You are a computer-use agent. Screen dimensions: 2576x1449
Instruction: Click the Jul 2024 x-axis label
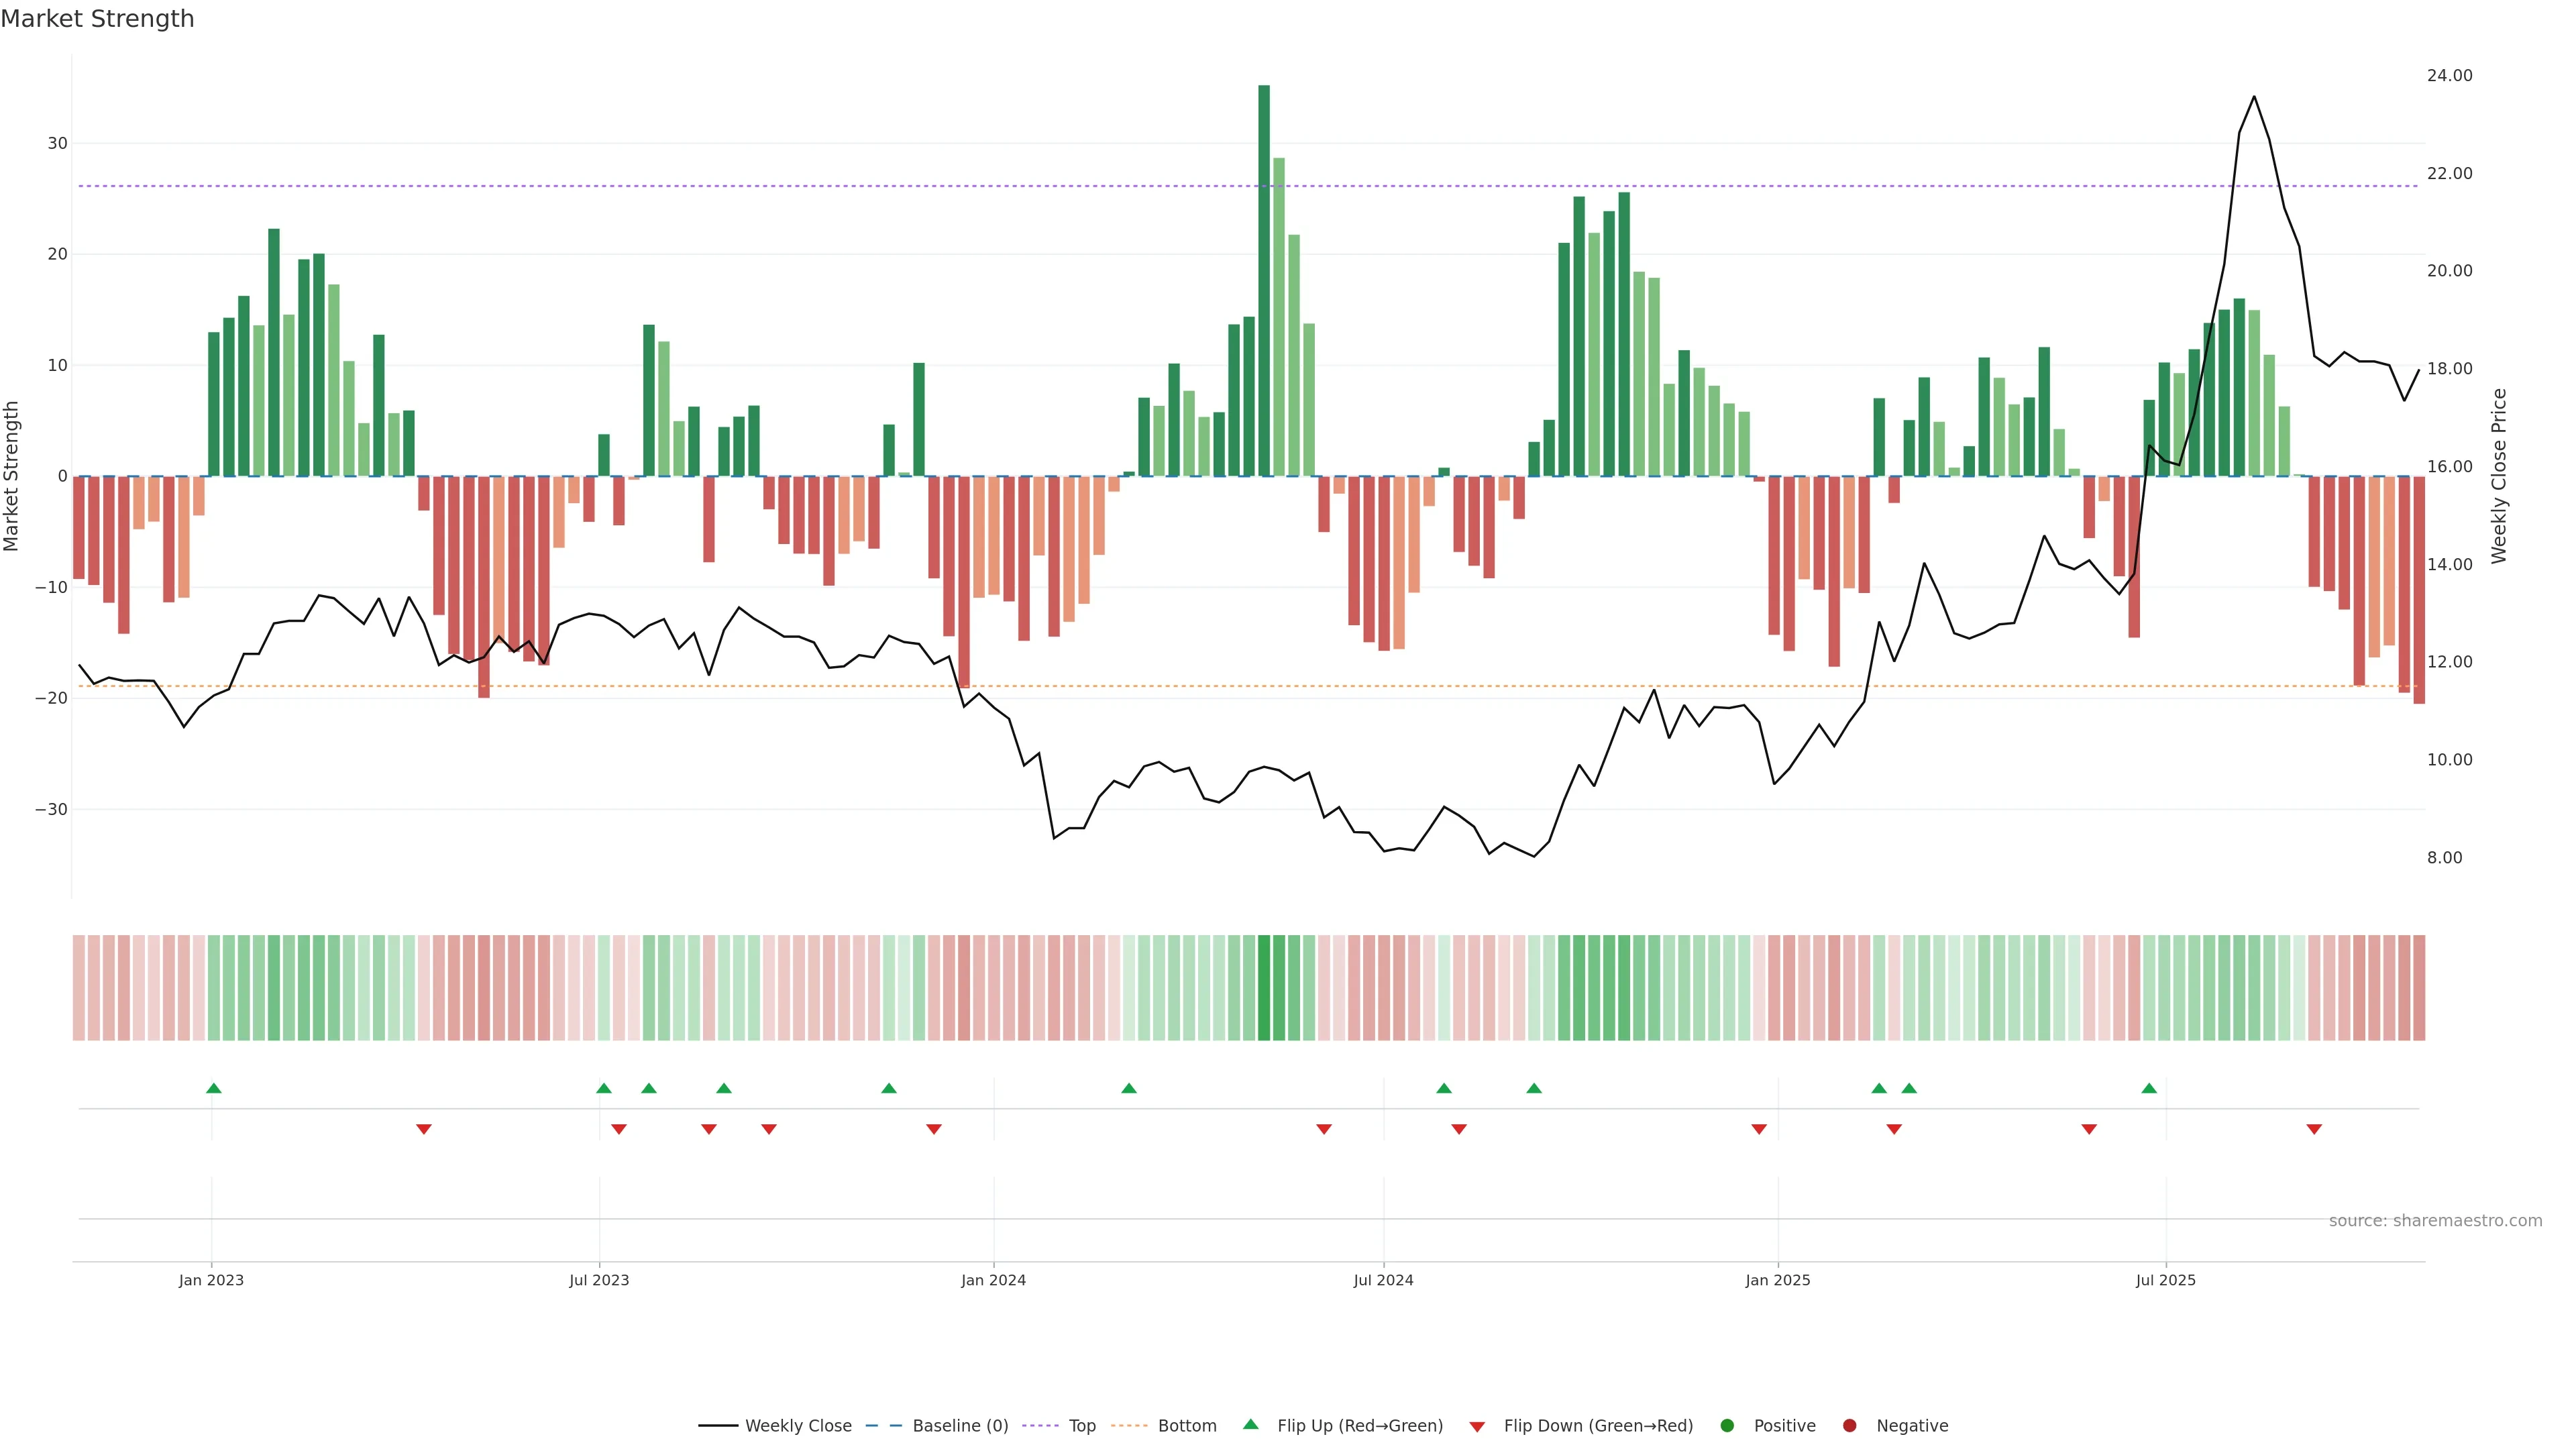(x=1383, y=1280)
